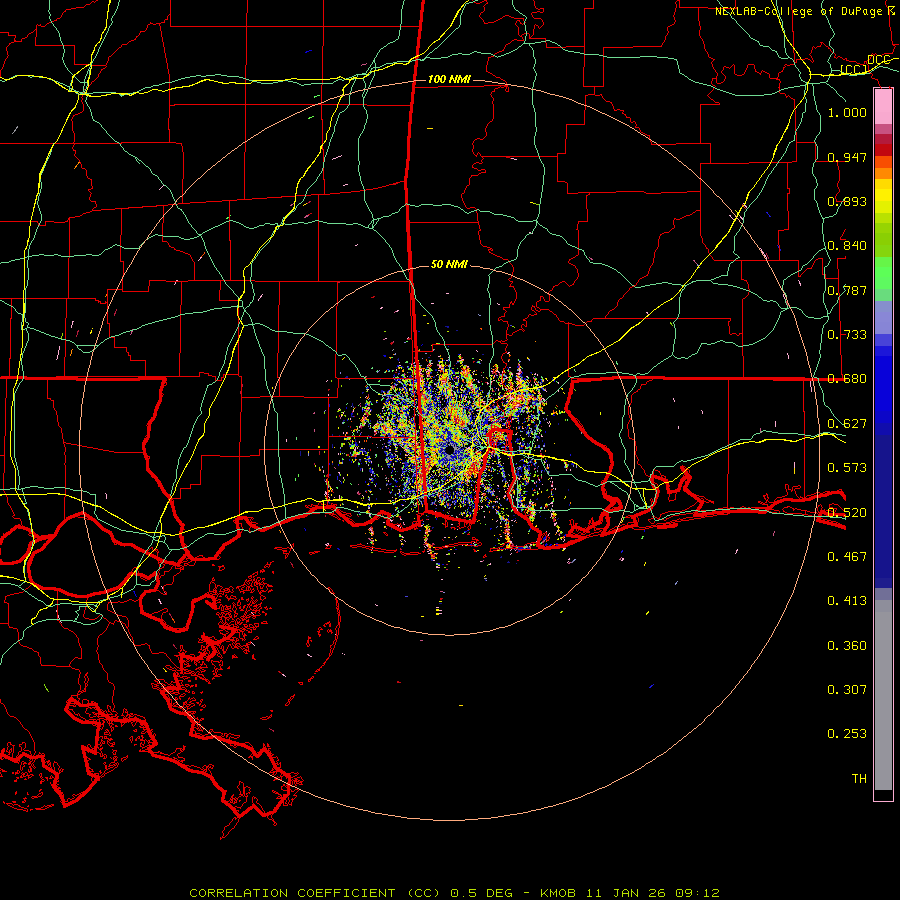The height and width of the screenshot is (900, 900).
Task: Click the DCC label above the color scale
Action: 878,60
